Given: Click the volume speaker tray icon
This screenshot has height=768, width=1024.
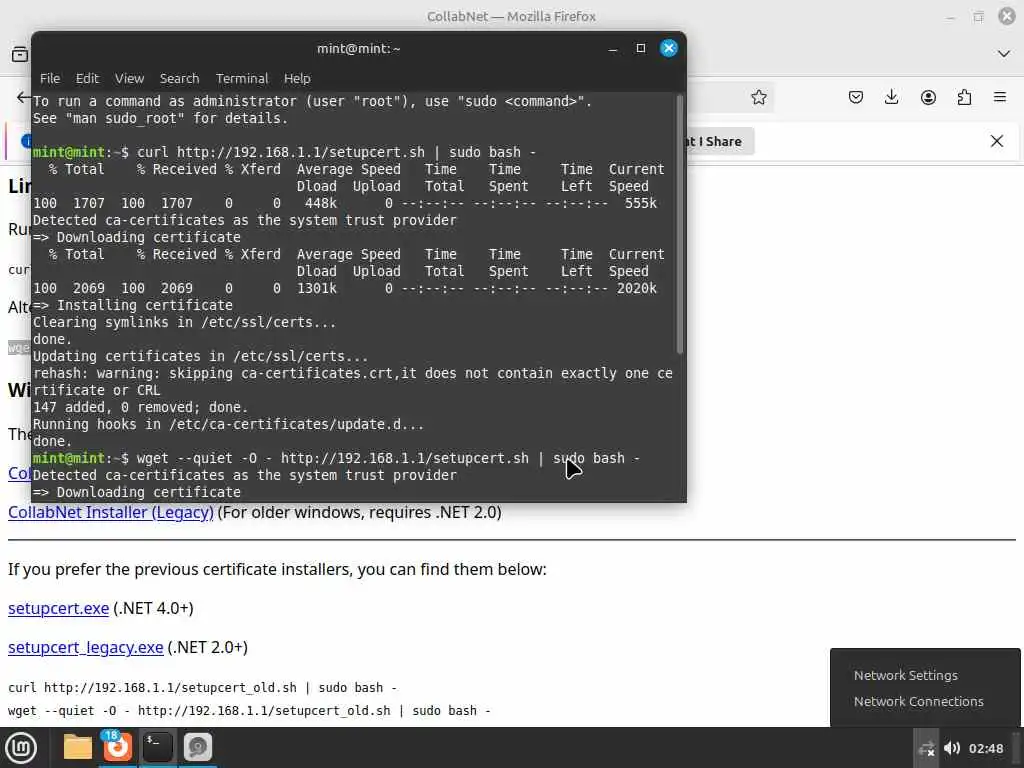Looking at the screenshot, I should (x=952, y=748).
